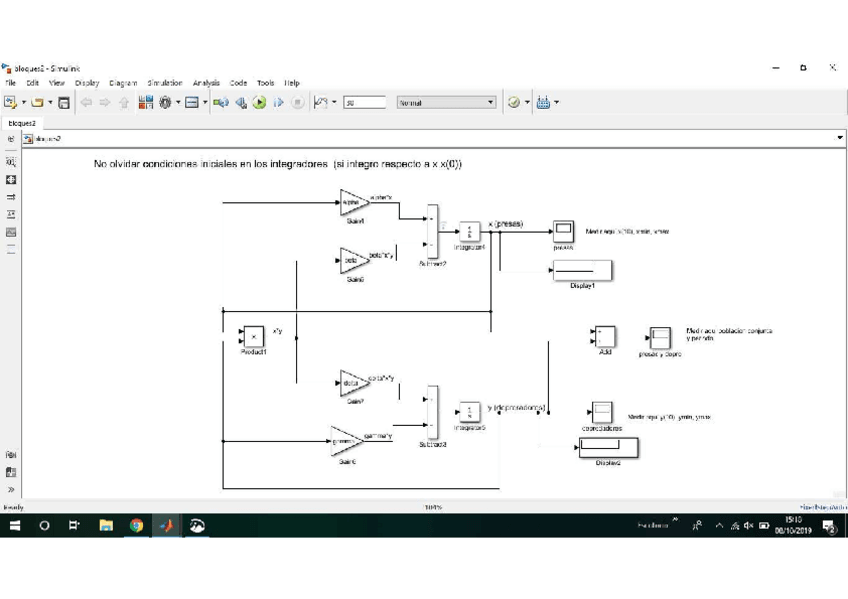Click the Up to Parent arrow icon
This screenshot has width=848, height=599.
124,102
